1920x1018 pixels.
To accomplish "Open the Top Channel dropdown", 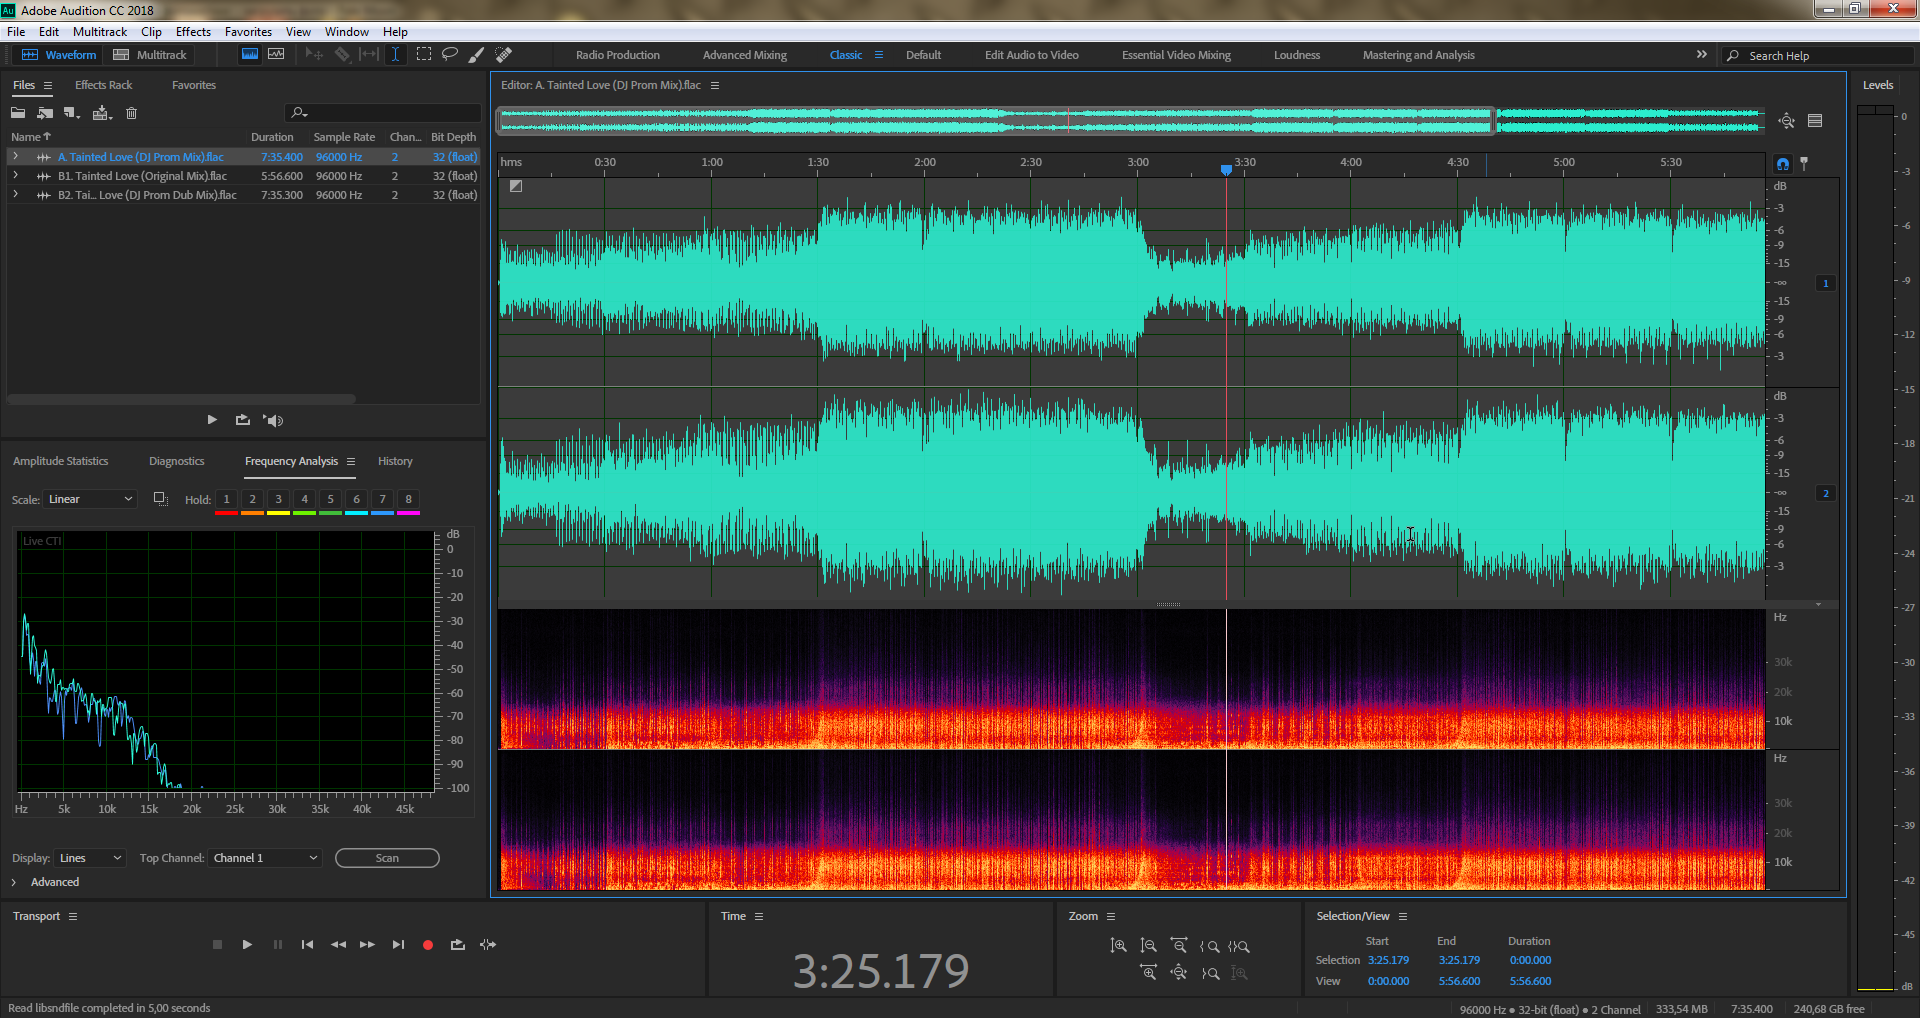I will pos(265,858).
